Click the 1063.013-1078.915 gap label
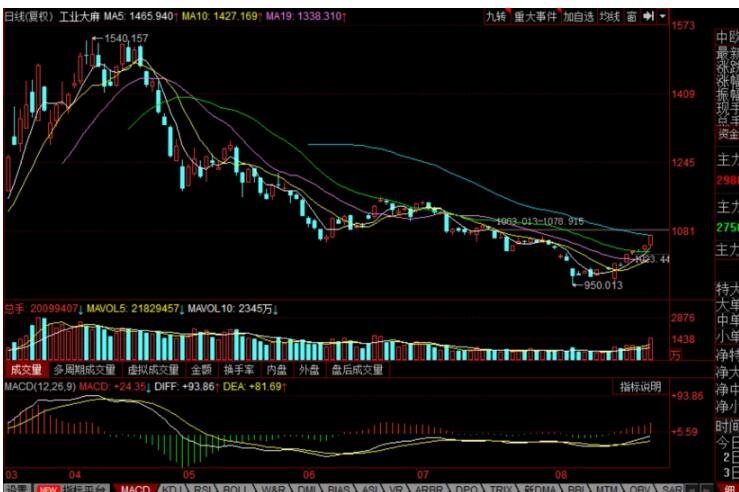739x492 pixels. (x=540, y=221)
